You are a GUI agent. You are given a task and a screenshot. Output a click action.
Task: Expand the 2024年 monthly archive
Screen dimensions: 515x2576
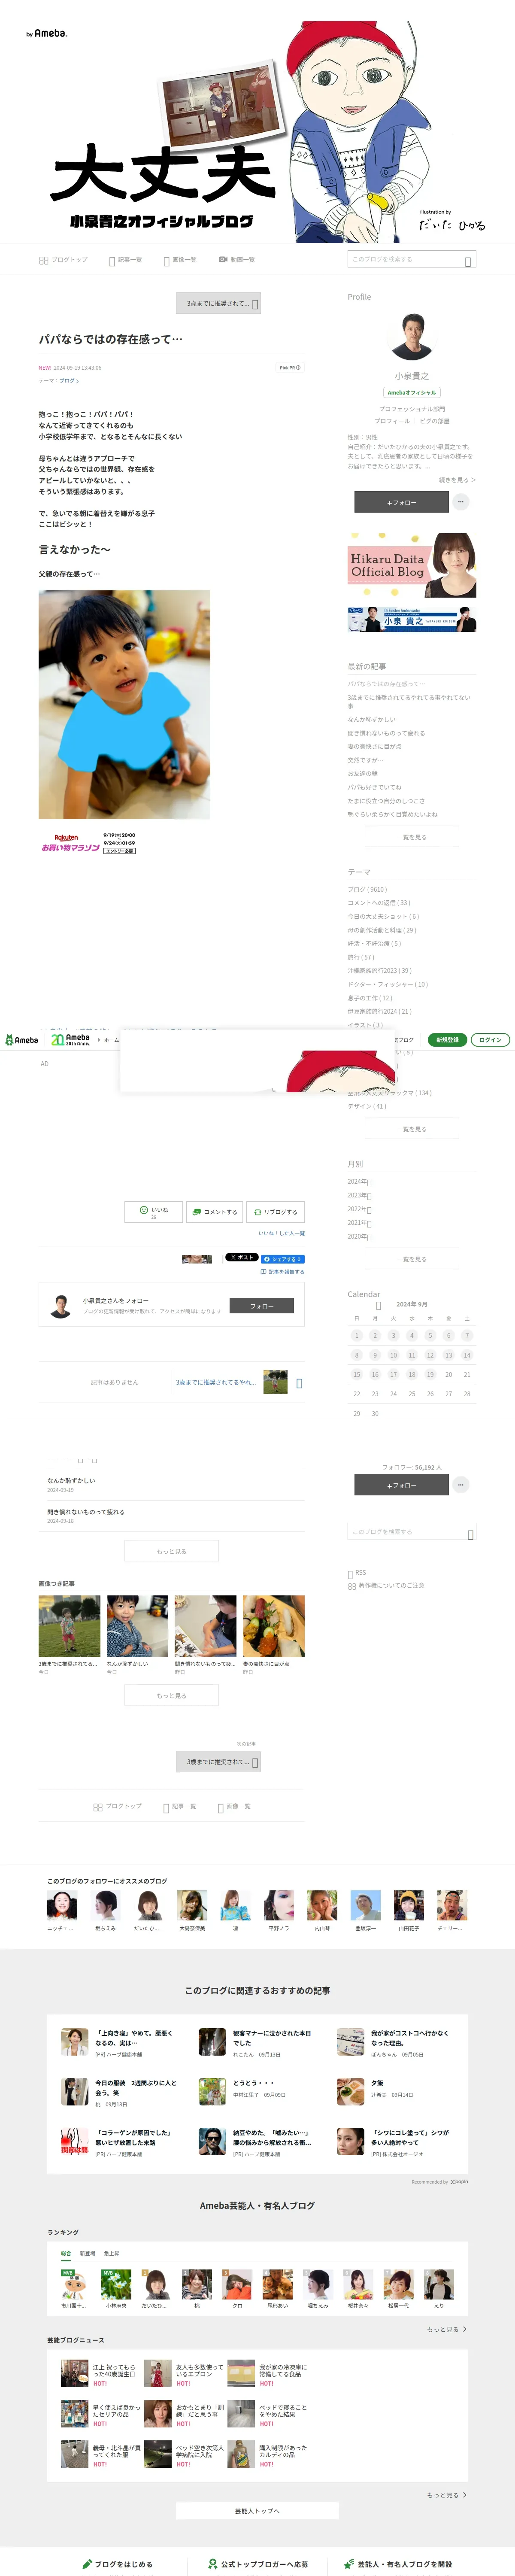pos(359,1182)
